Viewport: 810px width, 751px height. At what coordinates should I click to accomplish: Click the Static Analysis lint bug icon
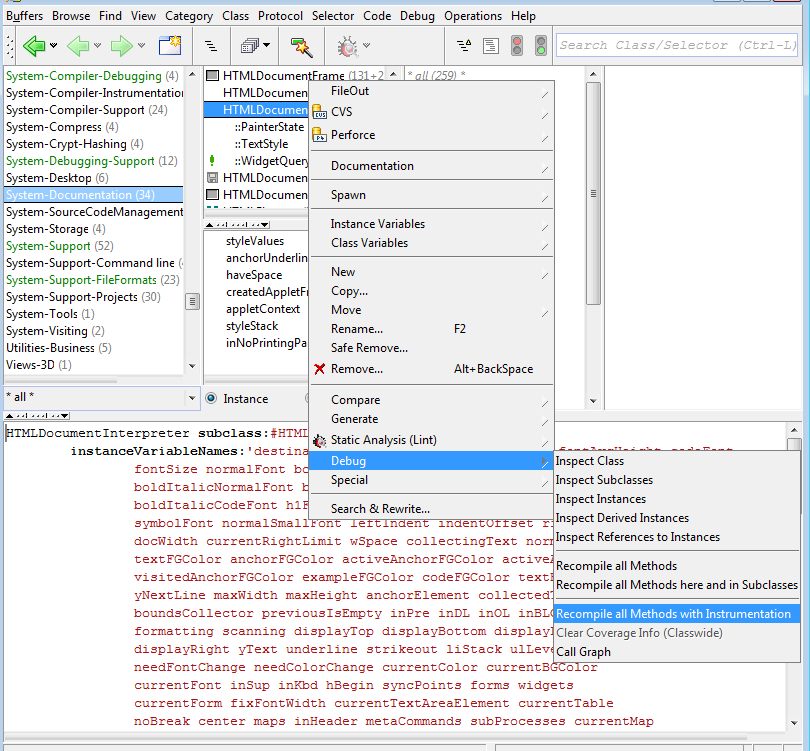coord(320,441)
